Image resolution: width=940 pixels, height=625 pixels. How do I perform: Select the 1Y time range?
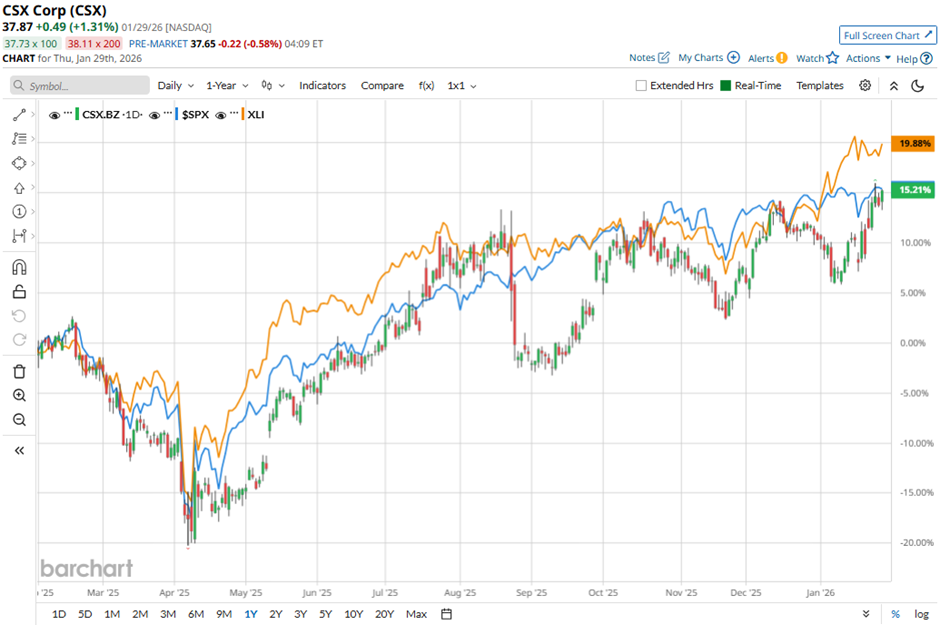pos(251,614)
